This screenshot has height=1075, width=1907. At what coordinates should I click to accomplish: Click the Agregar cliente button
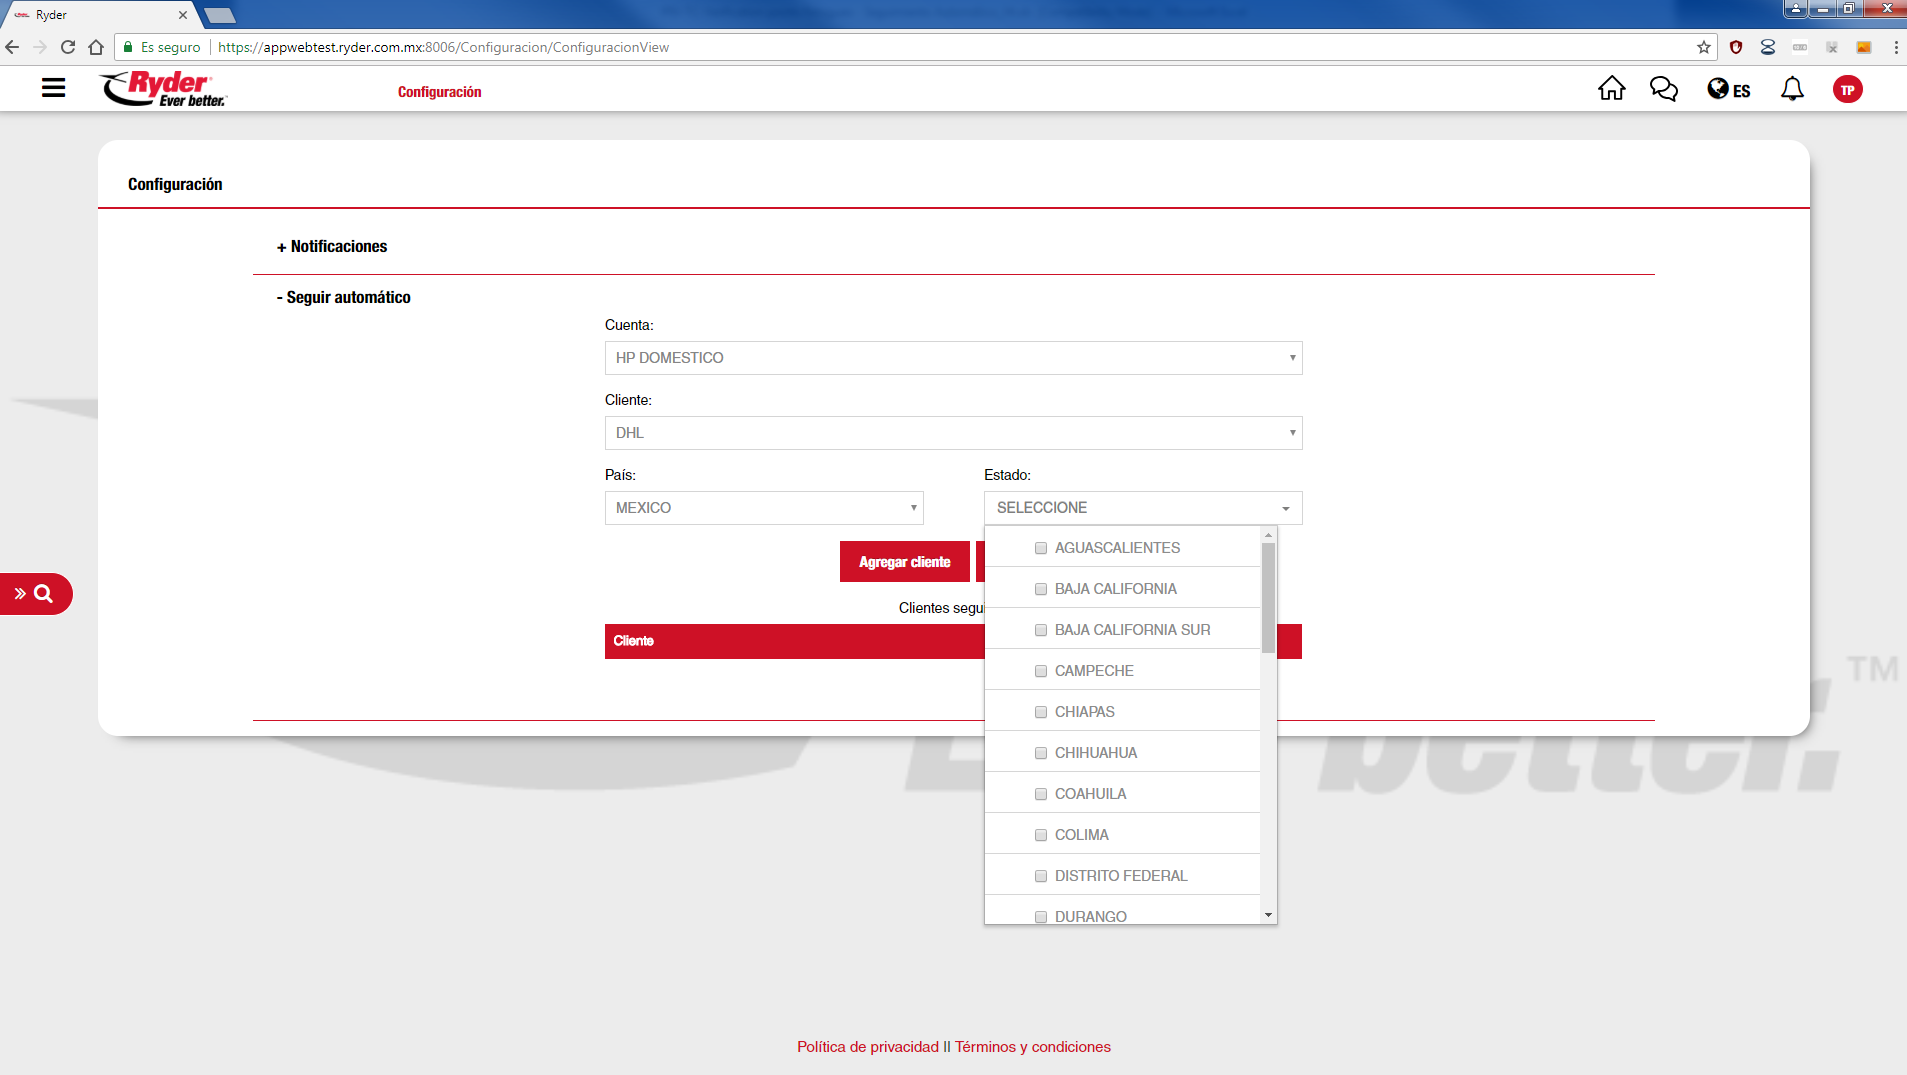[904, 562]
